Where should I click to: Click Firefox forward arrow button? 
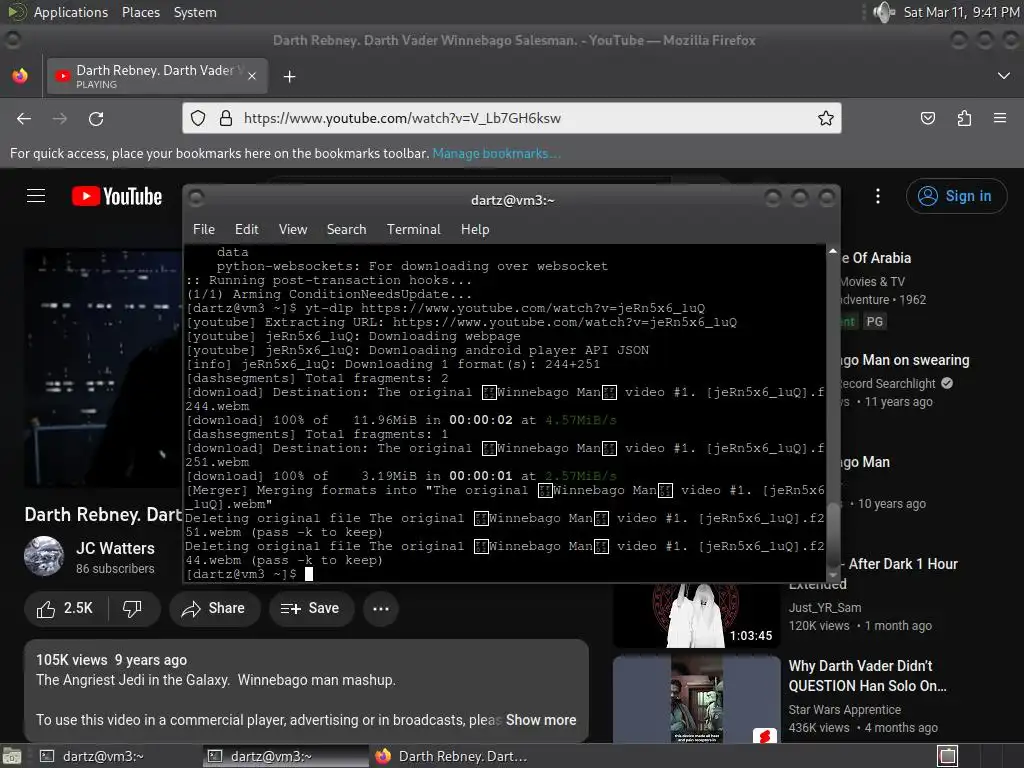(59, 118)
